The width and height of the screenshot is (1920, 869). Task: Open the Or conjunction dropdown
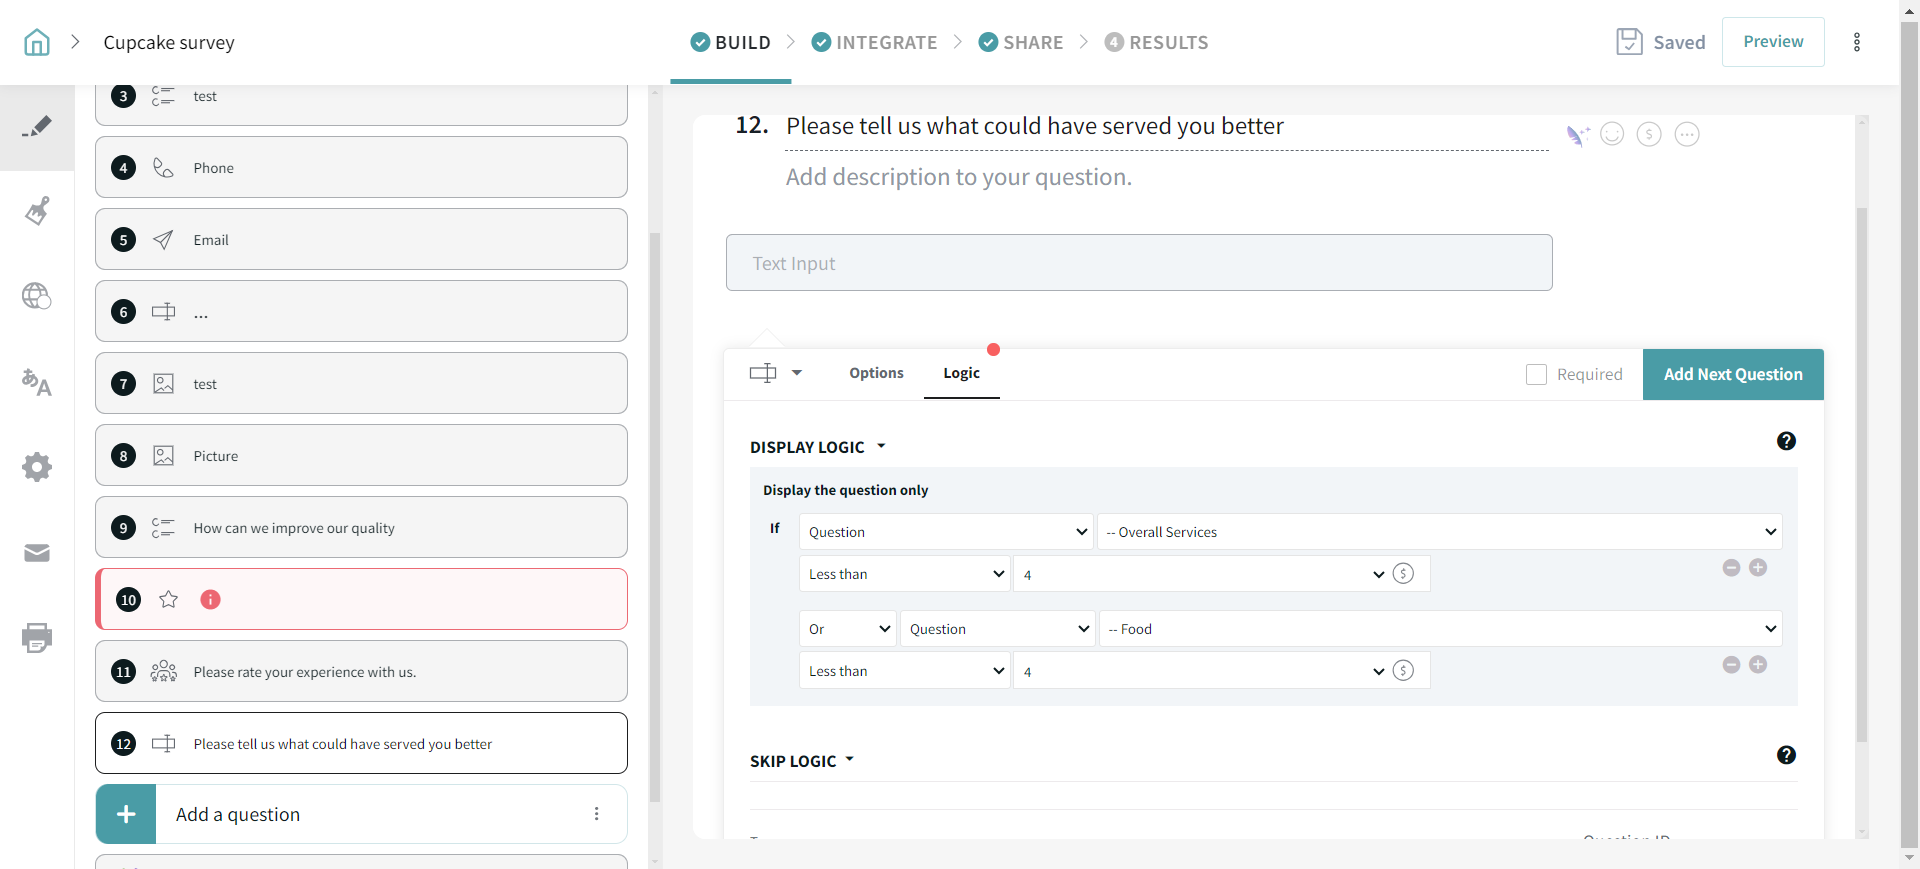coord(848,629)
